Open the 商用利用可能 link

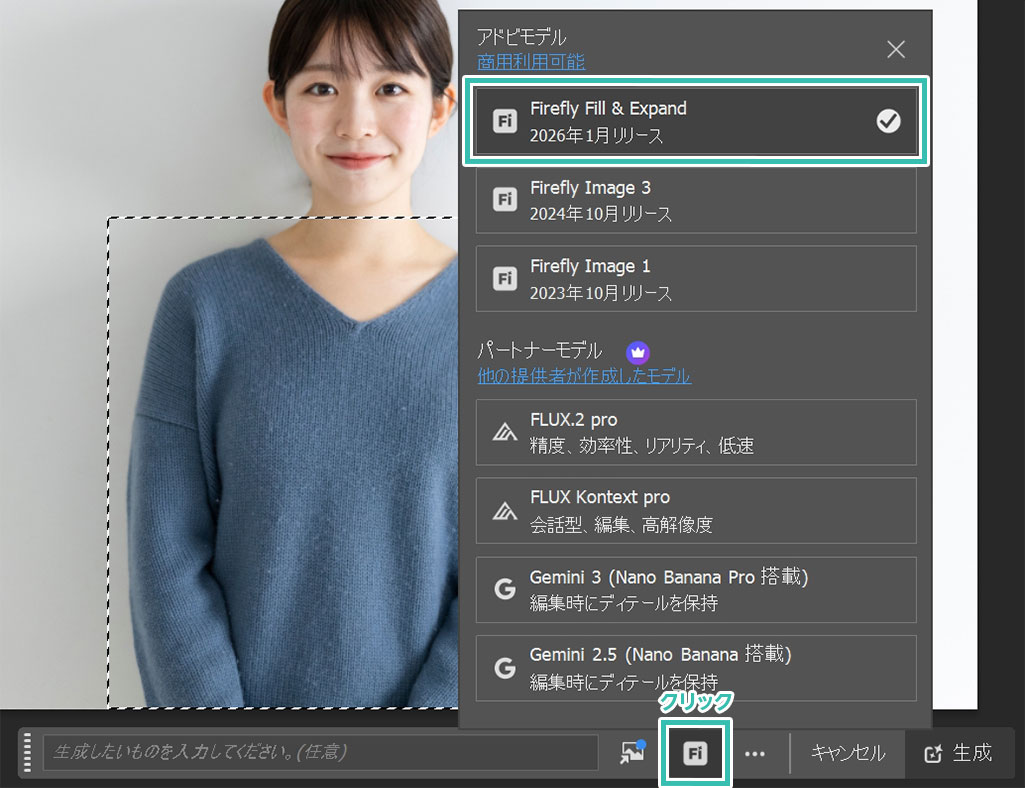(x=531, y=62)
